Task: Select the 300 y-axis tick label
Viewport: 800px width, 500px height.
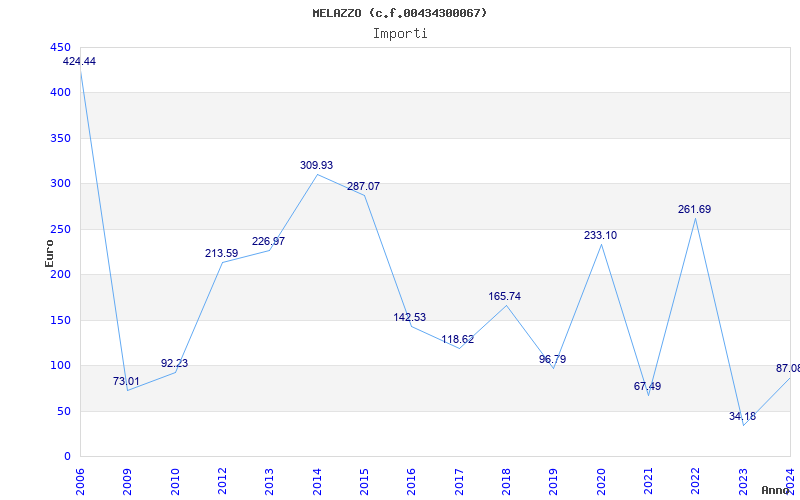Action: [x=60, y=184]
